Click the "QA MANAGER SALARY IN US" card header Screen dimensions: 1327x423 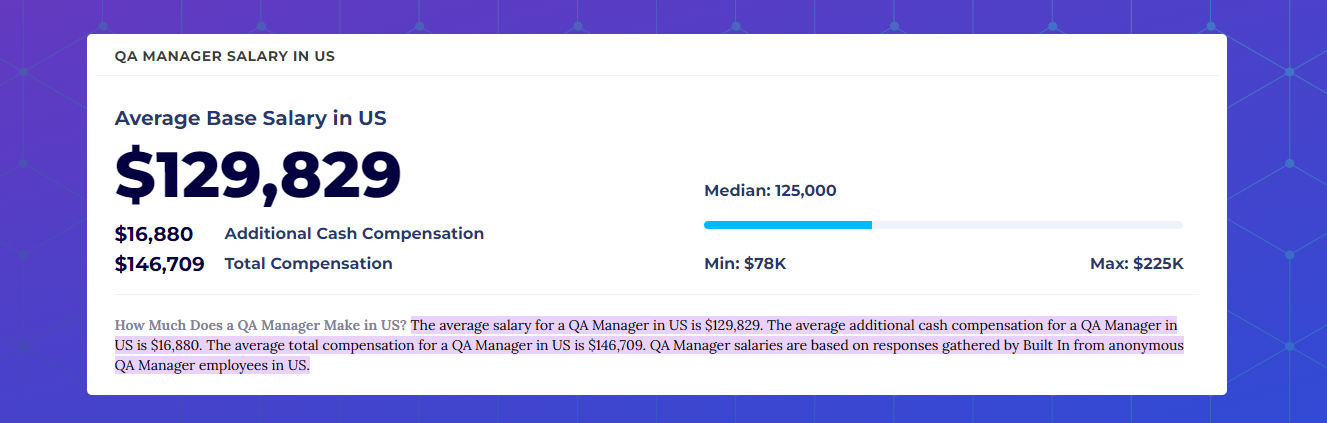click(x=225, y=57)
